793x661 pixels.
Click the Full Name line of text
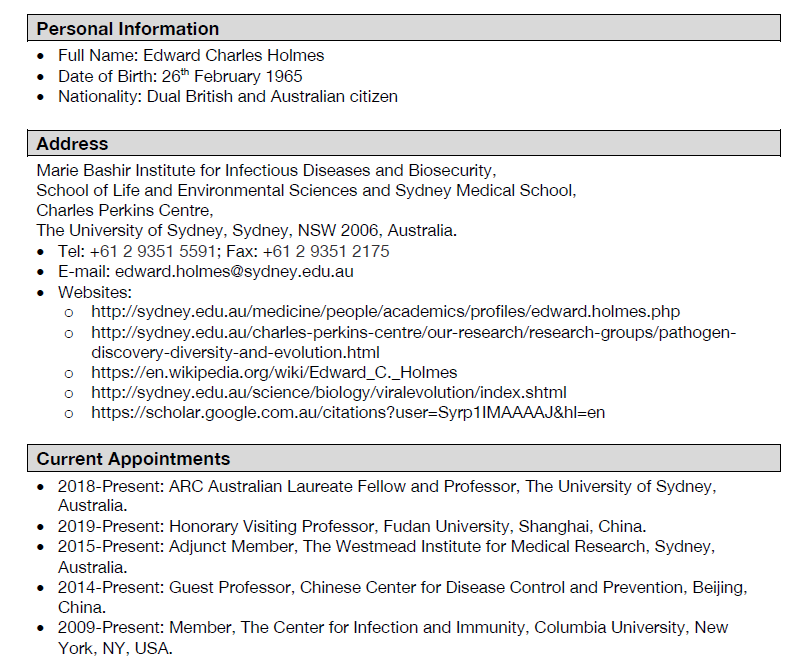(190, 56)
